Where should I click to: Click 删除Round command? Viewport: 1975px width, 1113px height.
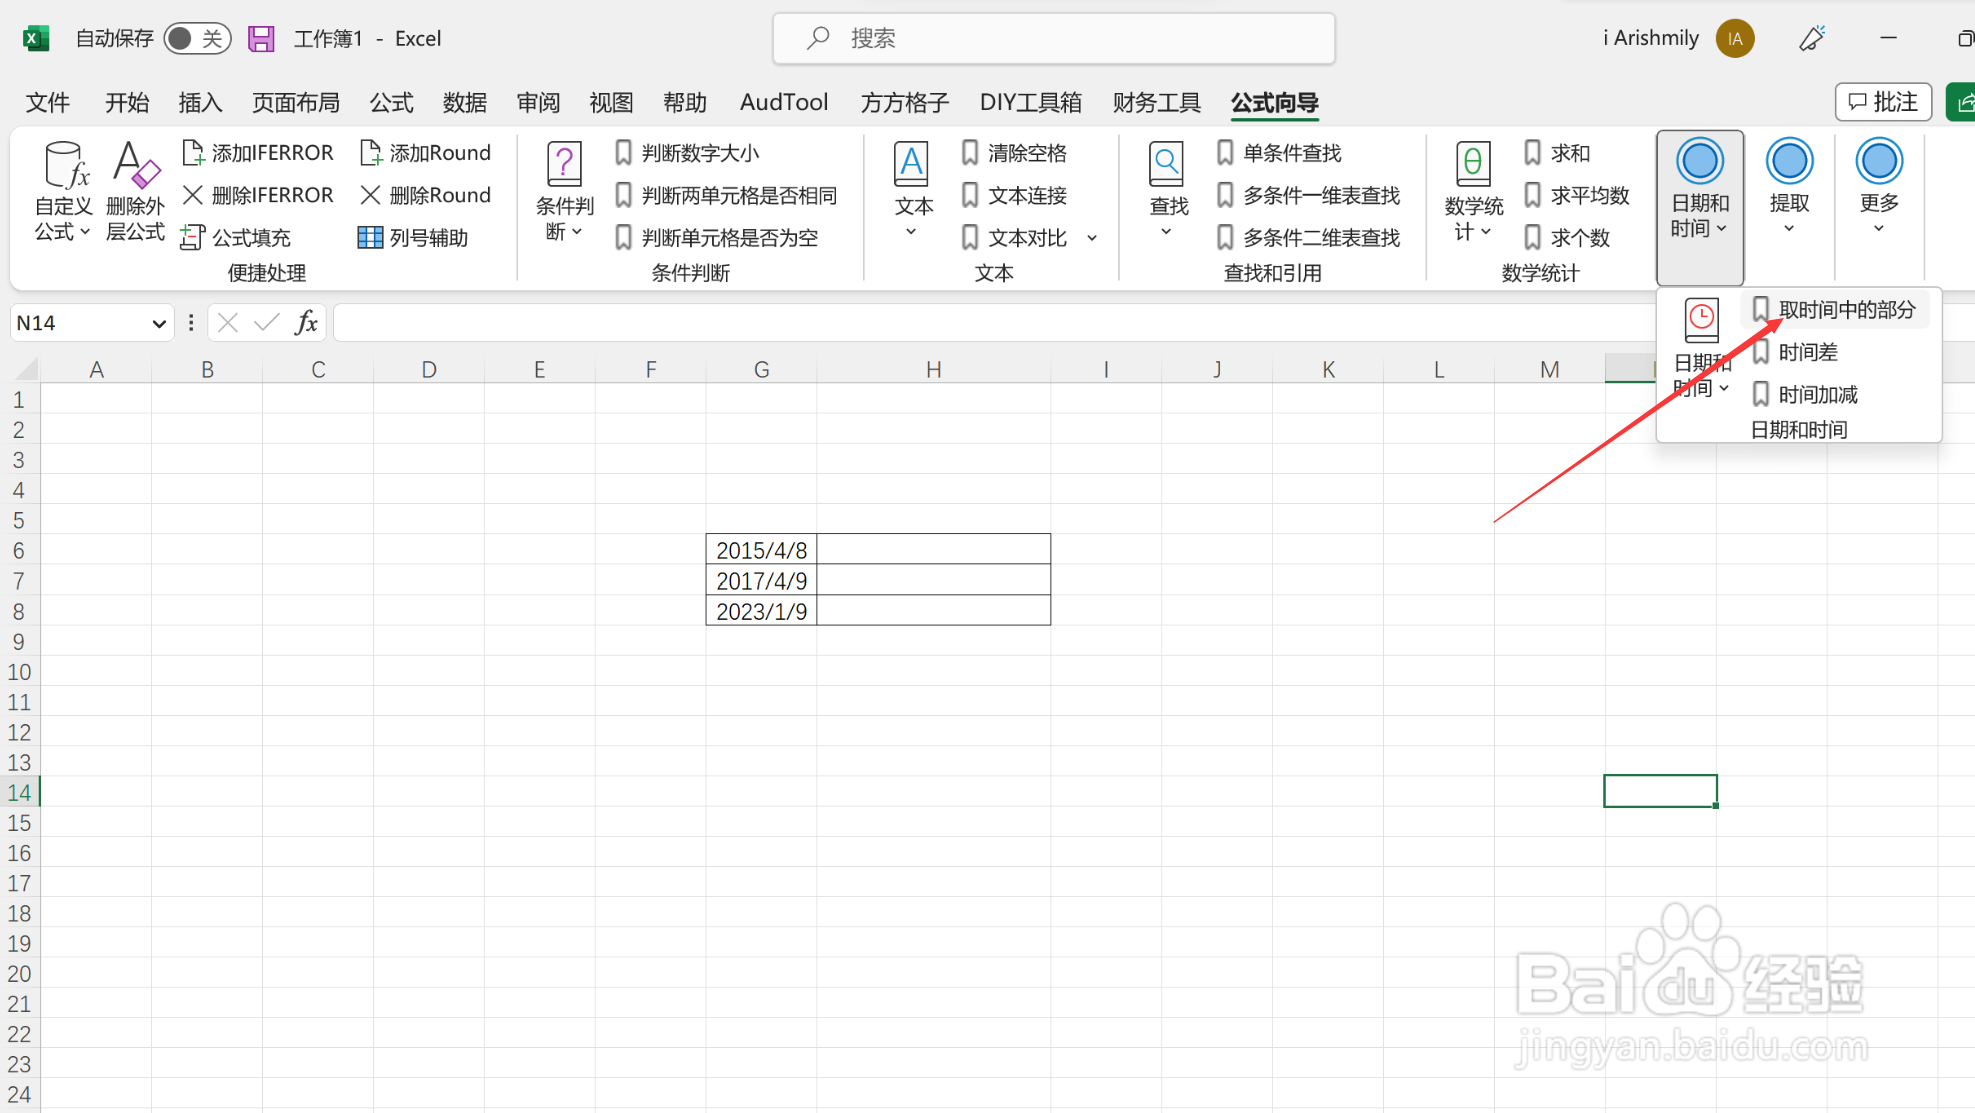(426, 195)
